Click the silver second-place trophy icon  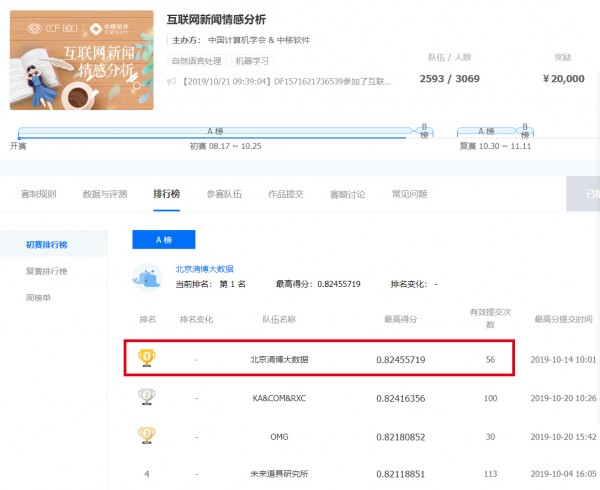147,396
